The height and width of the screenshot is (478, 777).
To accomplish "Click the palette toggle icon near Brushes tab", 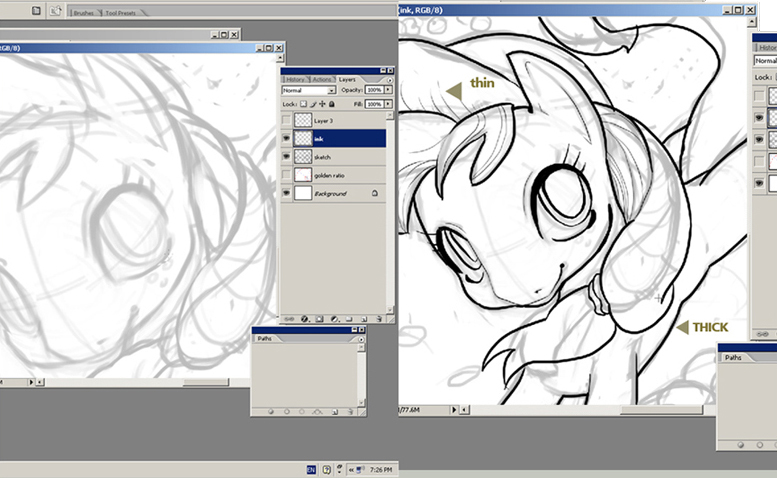I will click(x=56, y=10).
